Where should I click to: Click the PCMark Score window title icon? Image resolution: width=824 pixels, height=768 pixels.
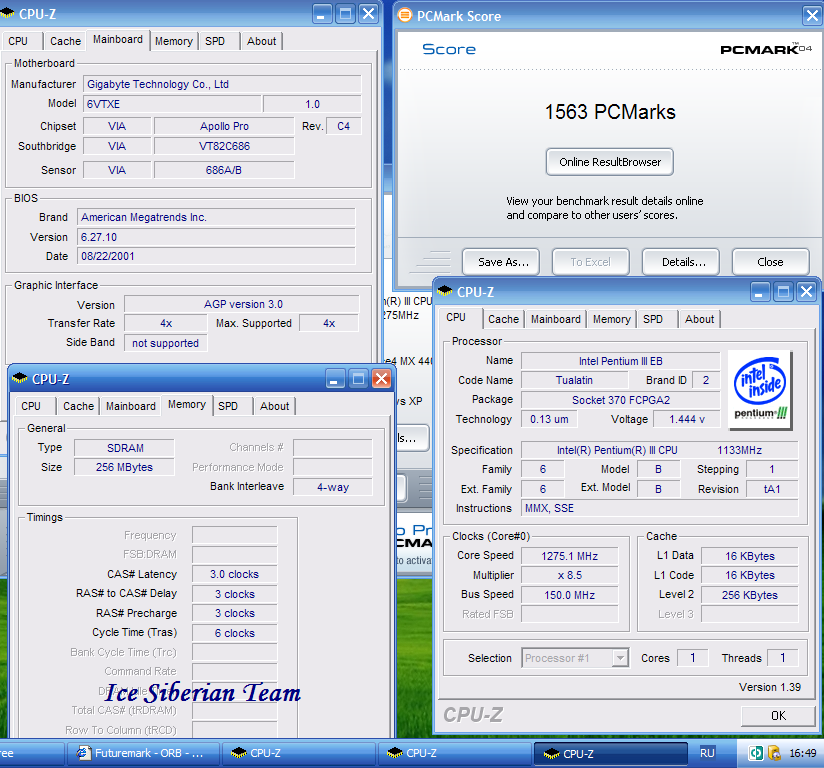pos(405,15)
